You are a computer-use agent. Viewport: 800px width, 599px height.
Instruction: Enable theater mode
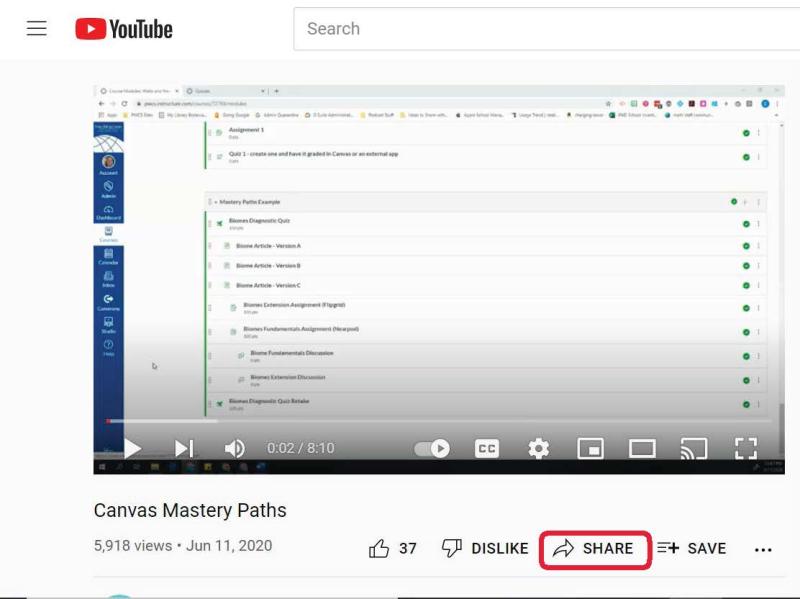[x=642, y=448]
